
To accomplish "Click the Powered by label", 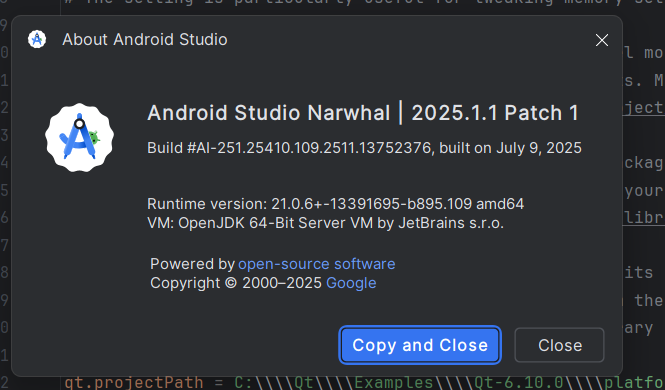I will point(193,264).
